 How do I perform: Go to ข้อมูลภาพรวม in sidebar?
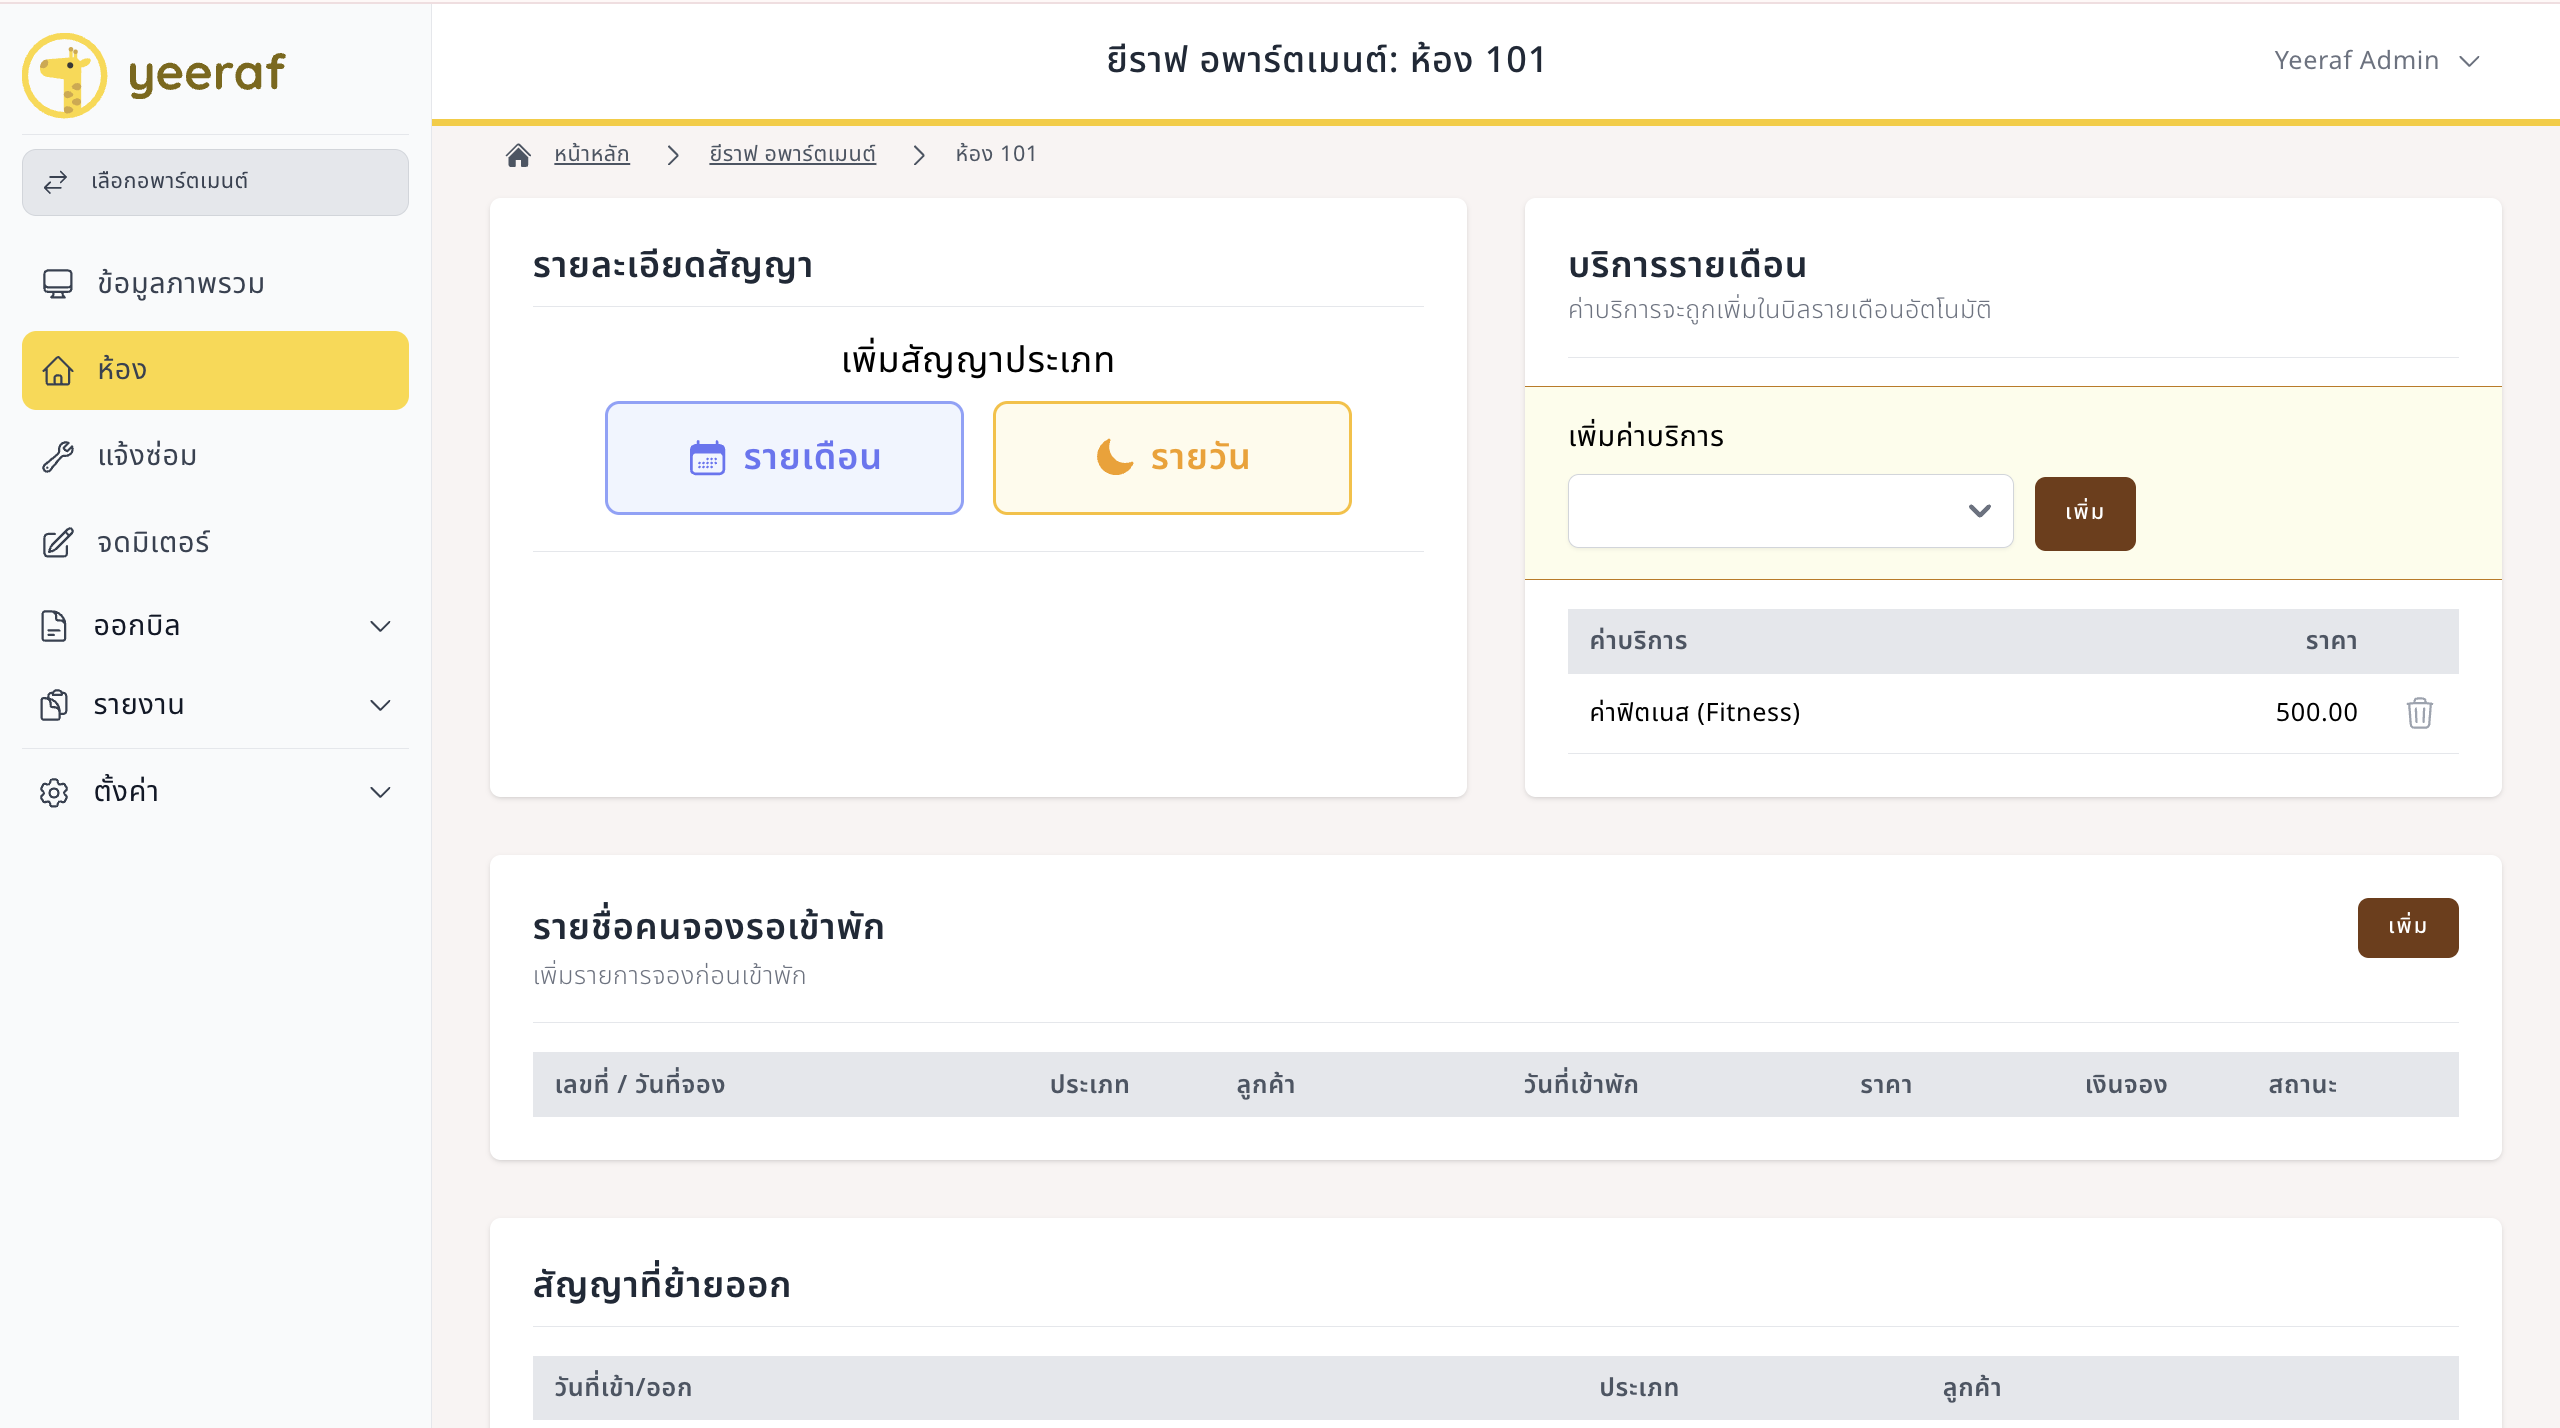pyautogui.click(x=215, y=284)
